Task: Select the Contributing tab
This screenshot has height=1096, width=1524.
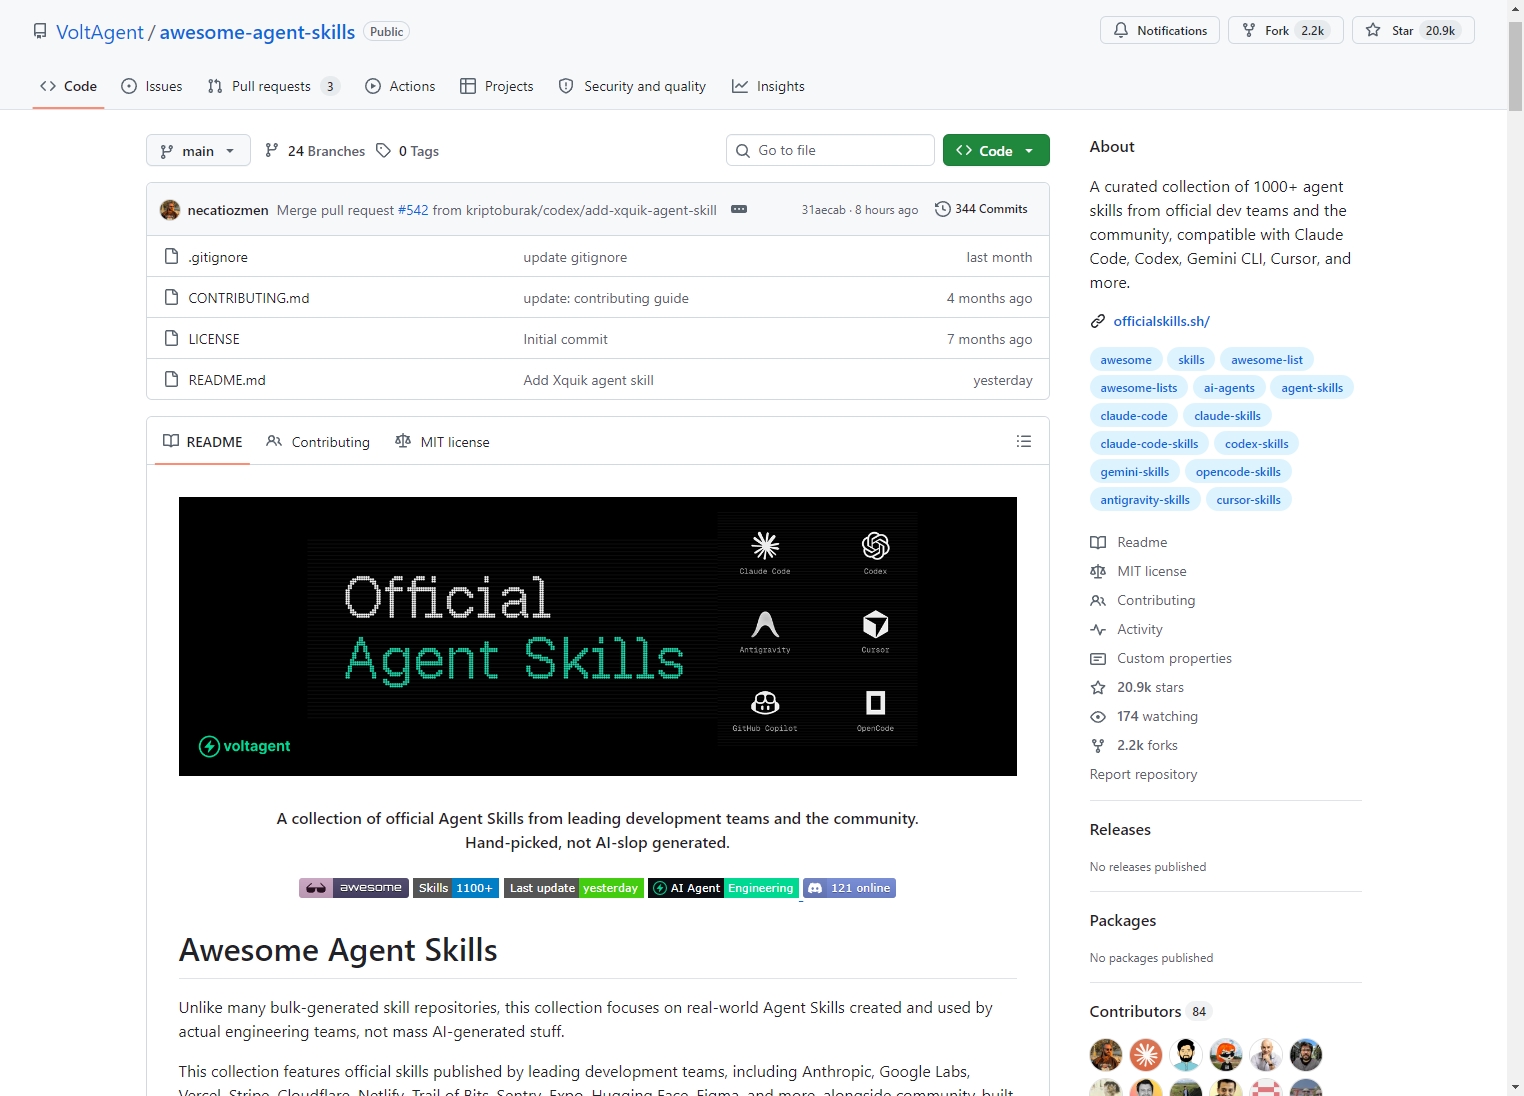Action: tap(318, 442)
